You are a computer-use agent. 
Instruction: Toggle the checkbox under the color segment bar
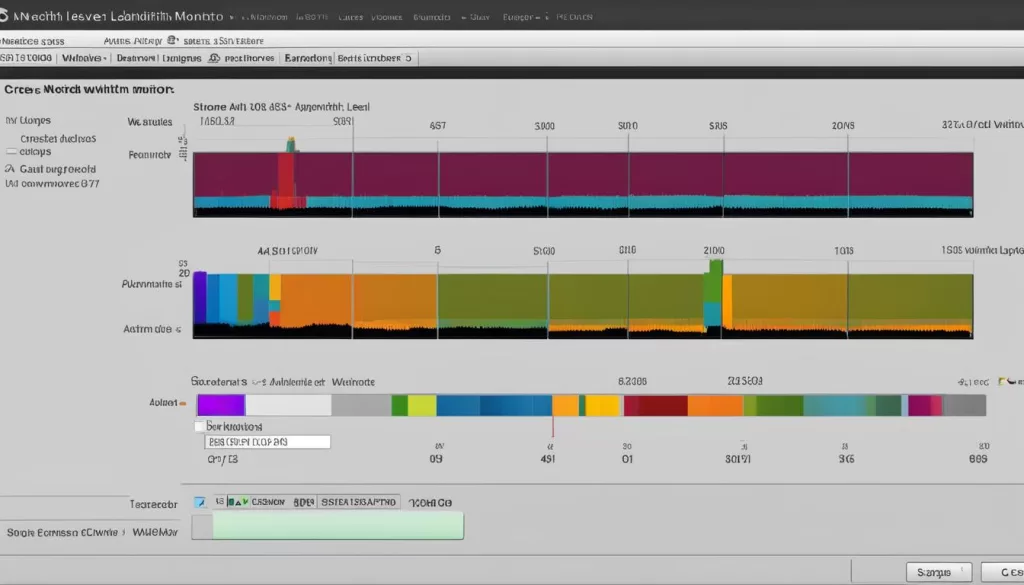click(198, 426)
